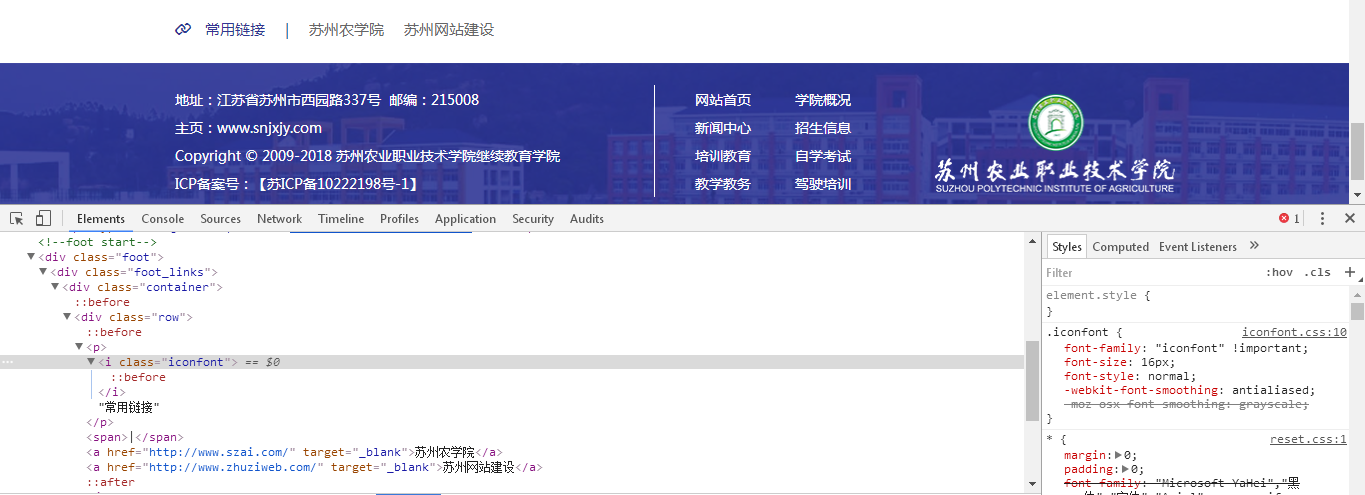1365x495 pixels.
Task: Open 网站首页 footer link
Action: [x=723, y=100]
